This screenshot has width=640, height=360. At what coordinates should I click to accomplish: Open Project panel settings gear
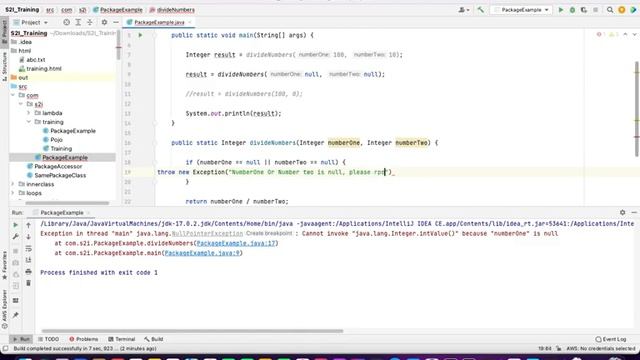(104, 22)
